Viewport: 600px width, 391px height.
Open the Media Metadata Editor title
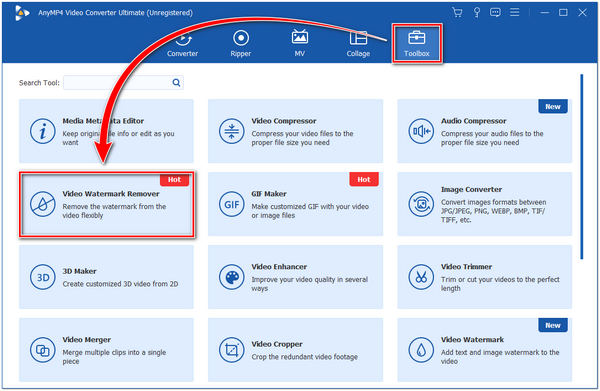[x=103, y=121]
